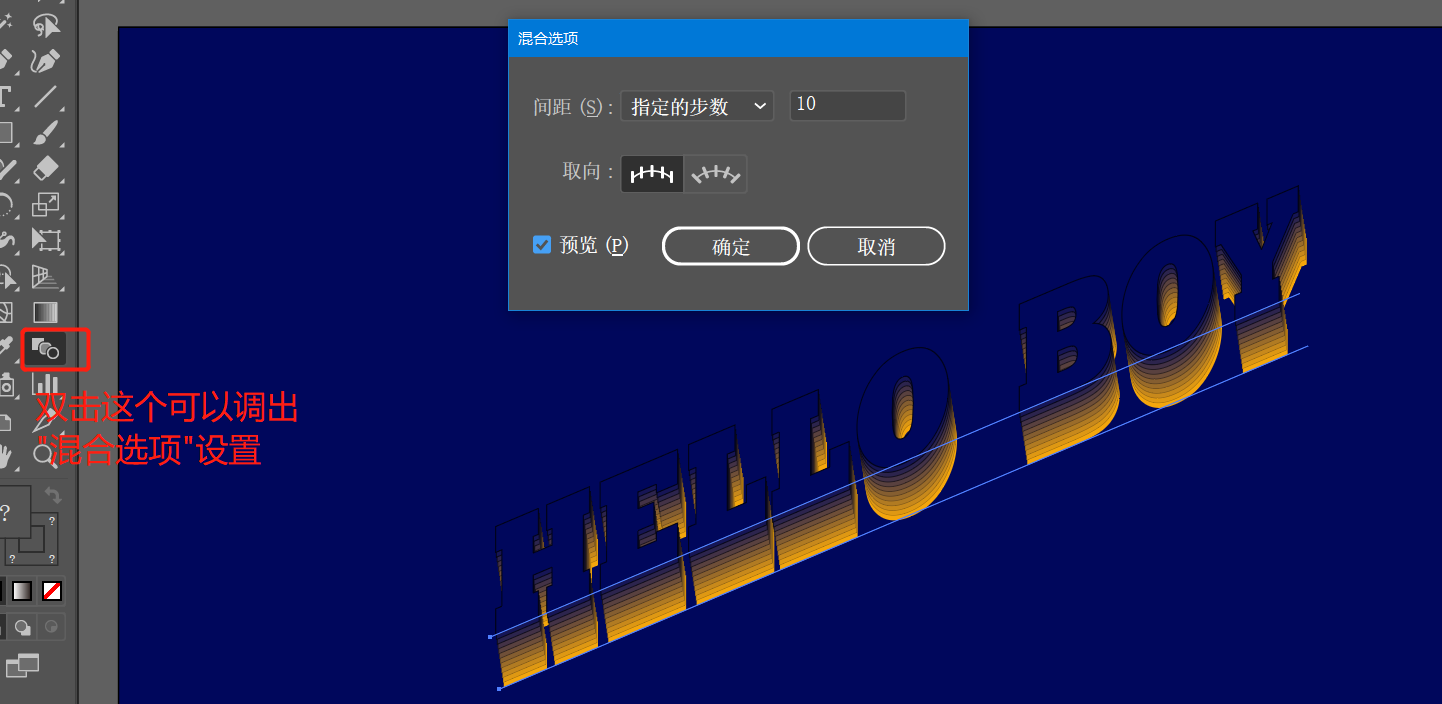This screenshot has height=704, width=1442.
Task: Select the Gradient tool
Action: (x=46, y=312)
